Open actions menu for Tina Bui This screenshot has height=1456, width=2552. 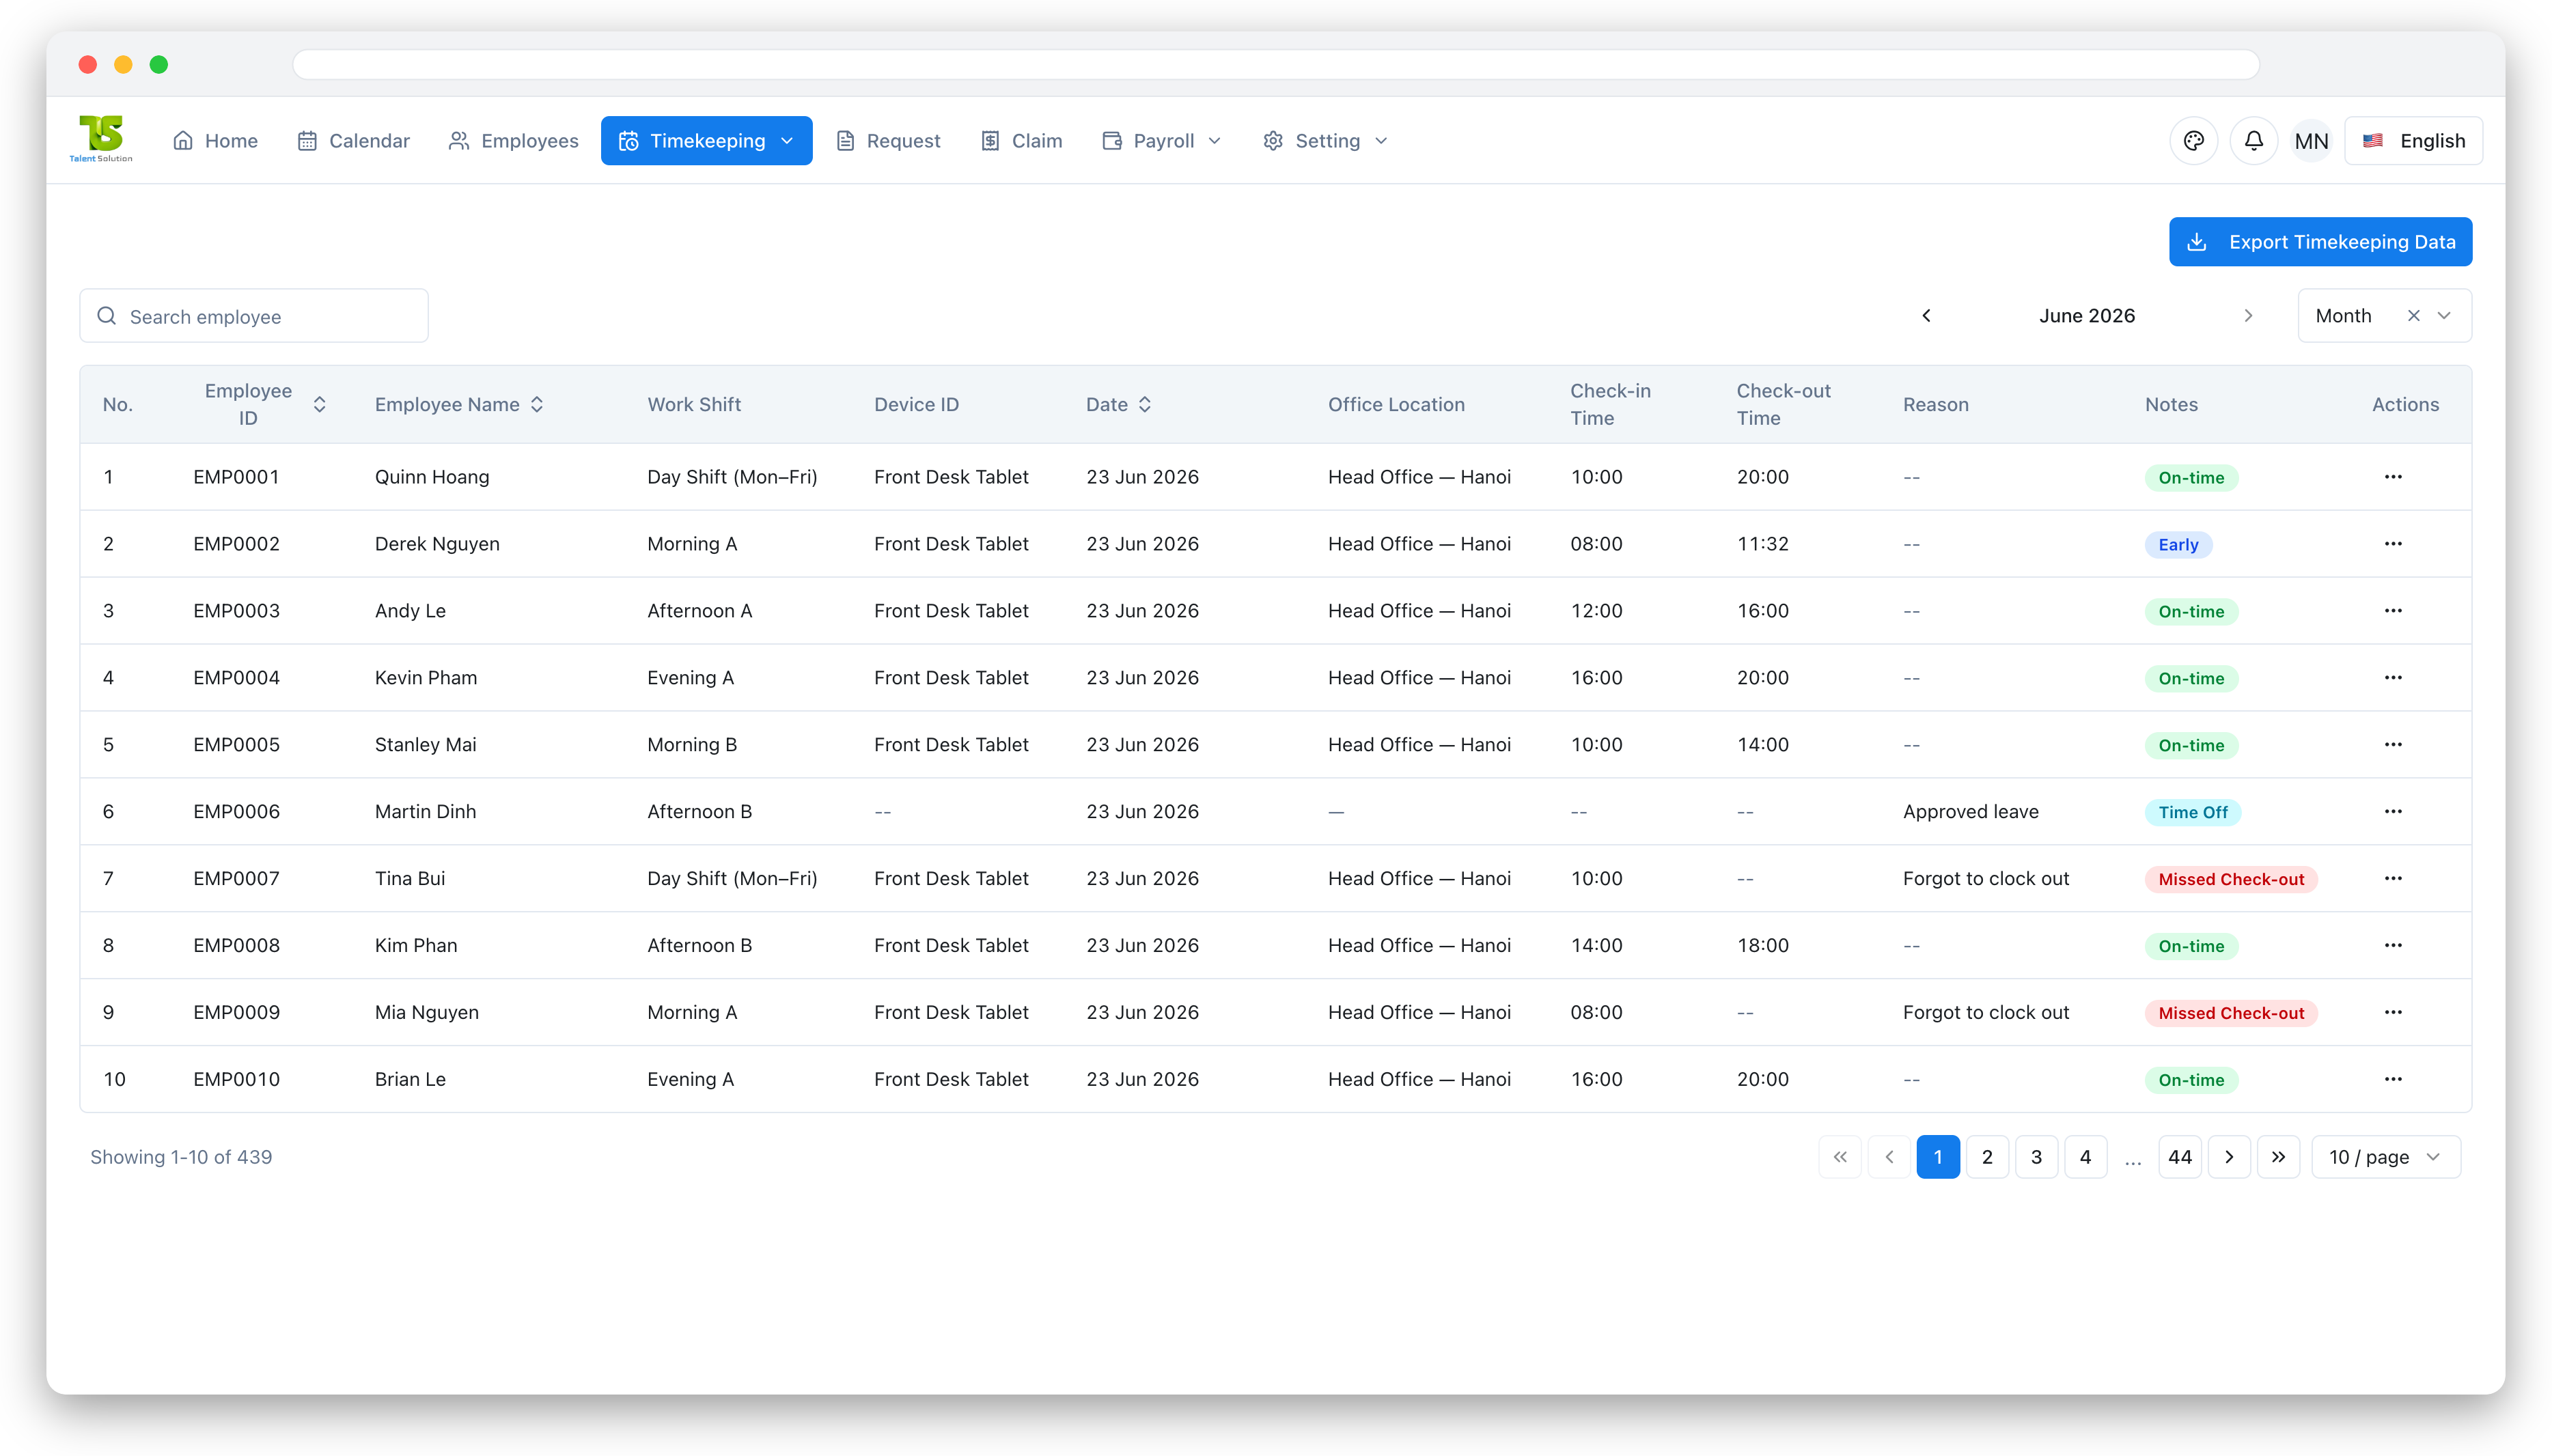2393,879
